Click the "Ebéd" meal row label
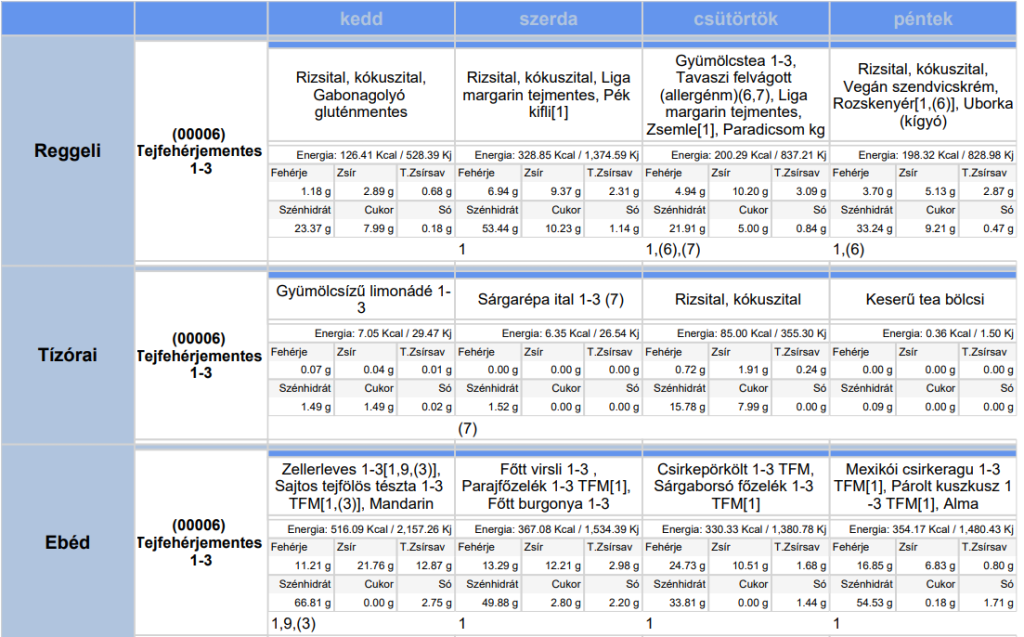Viewport: 1024px width, 637px height. pos(67,543)
